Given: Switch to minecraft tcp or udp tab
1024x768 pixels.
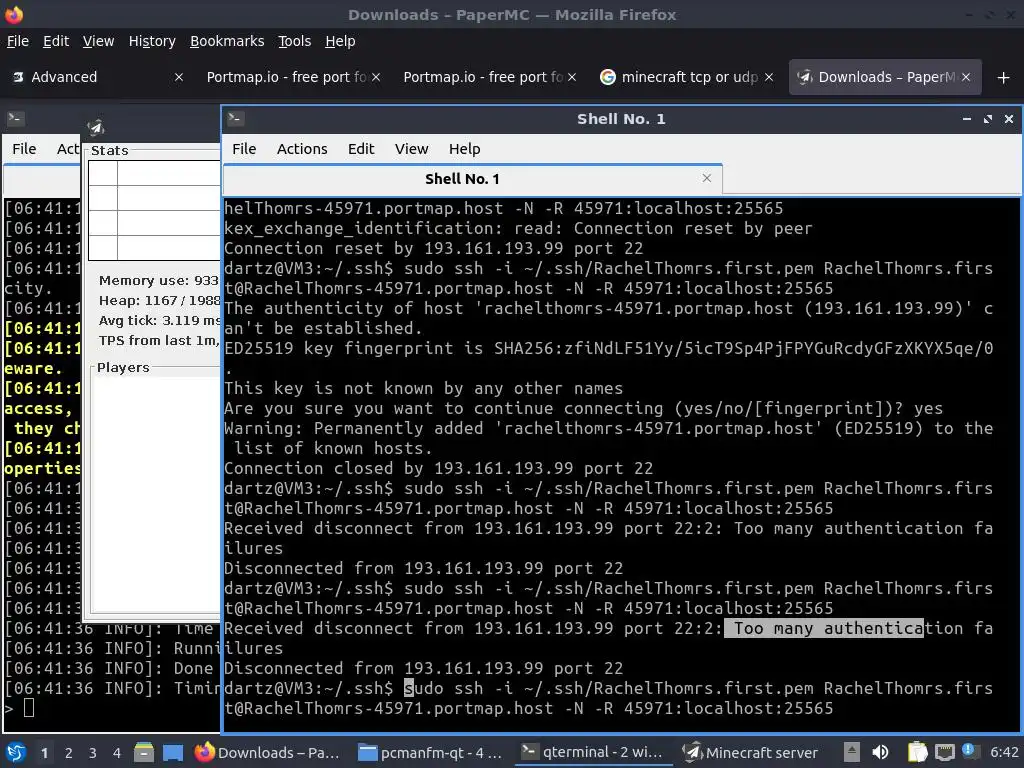Looking at the screenshot, I should [686, 77].
